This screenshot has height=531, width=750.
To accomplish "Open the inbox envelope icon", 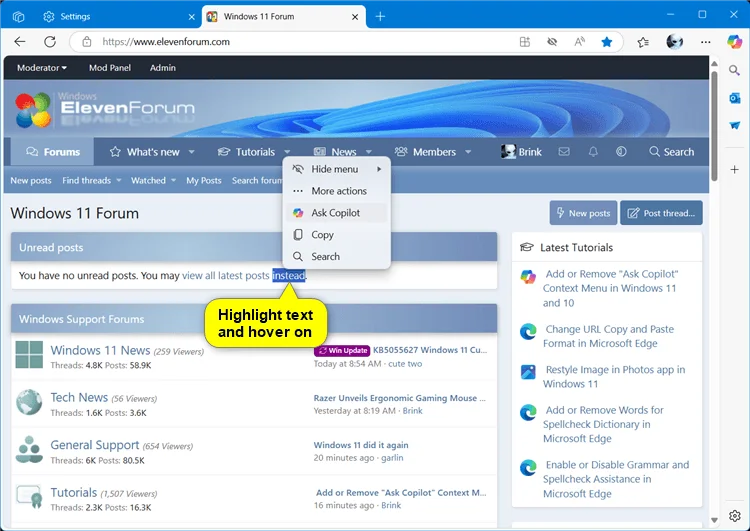I will point(564,152).
